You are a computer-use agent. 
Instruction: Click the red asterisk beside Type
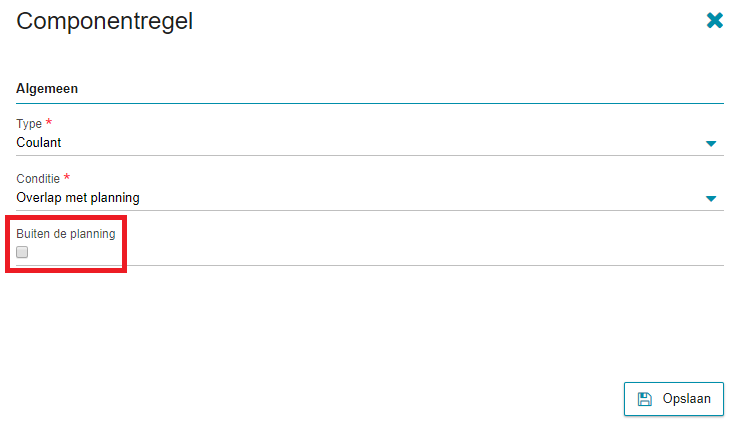click(49, 122)
